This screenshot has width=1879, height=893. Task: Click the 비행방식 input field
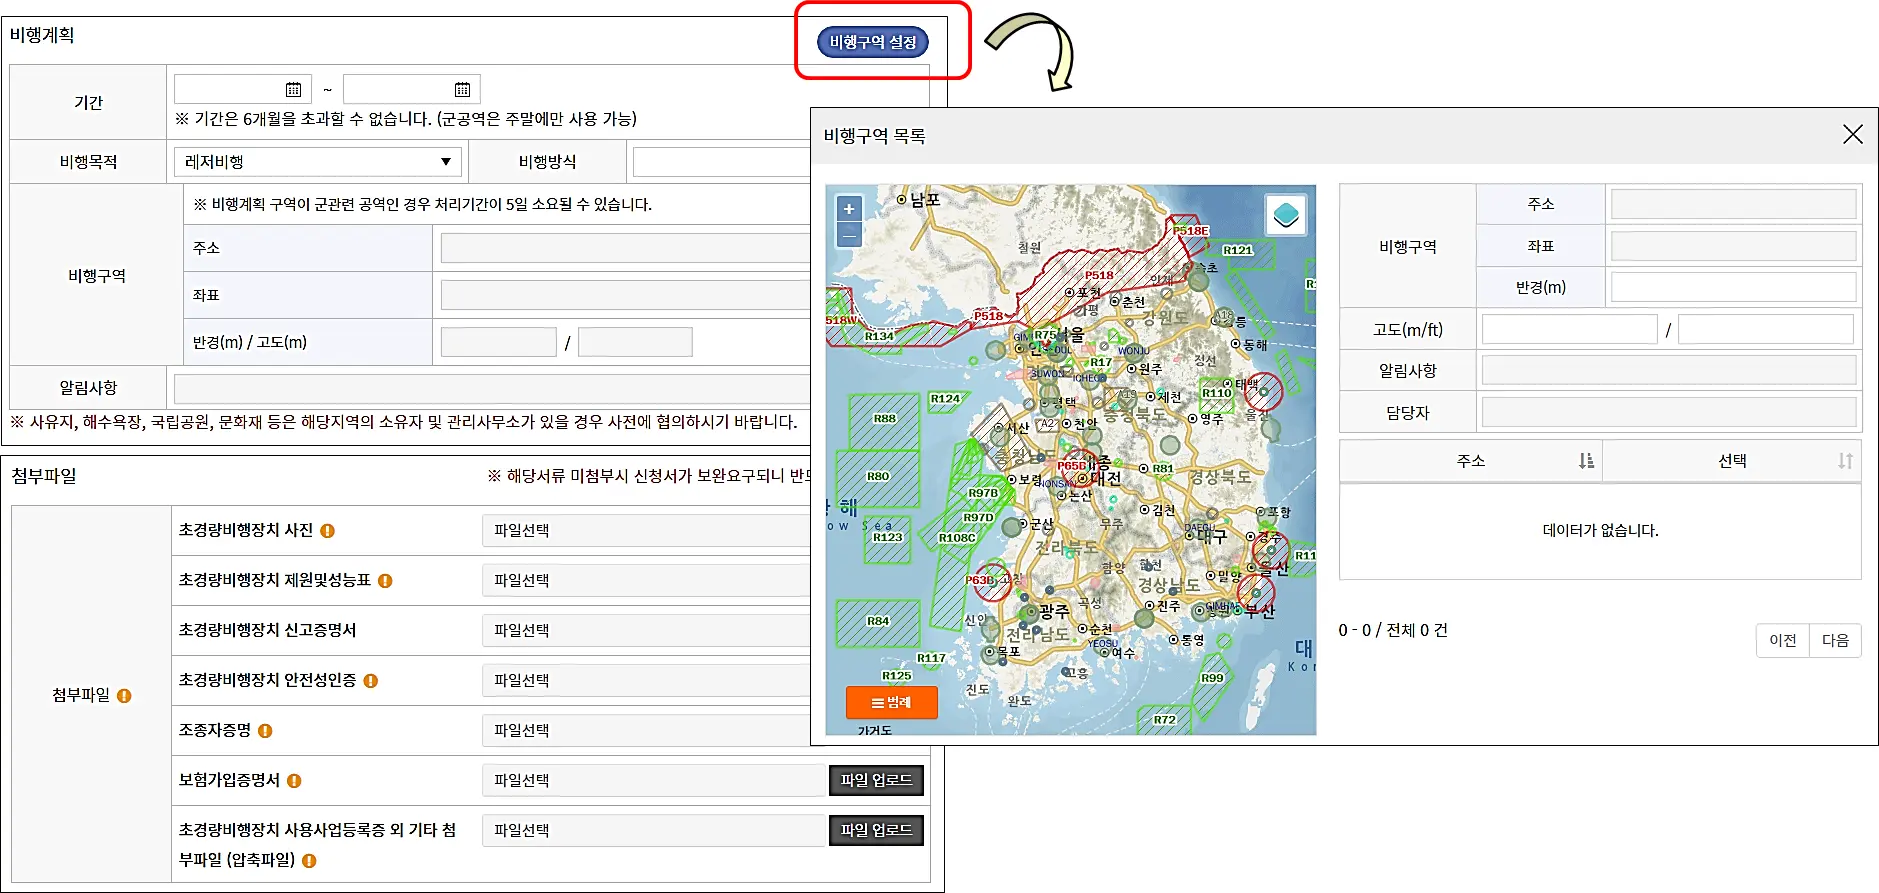click(721, 162)
